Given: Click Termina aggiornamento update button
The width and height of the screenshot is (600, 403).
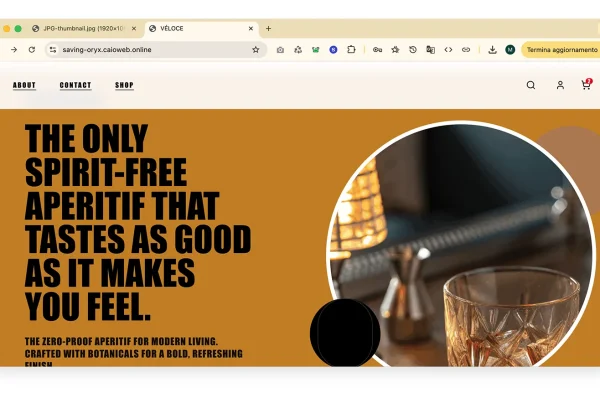Looking at the screenshot, I should [561, 50].
